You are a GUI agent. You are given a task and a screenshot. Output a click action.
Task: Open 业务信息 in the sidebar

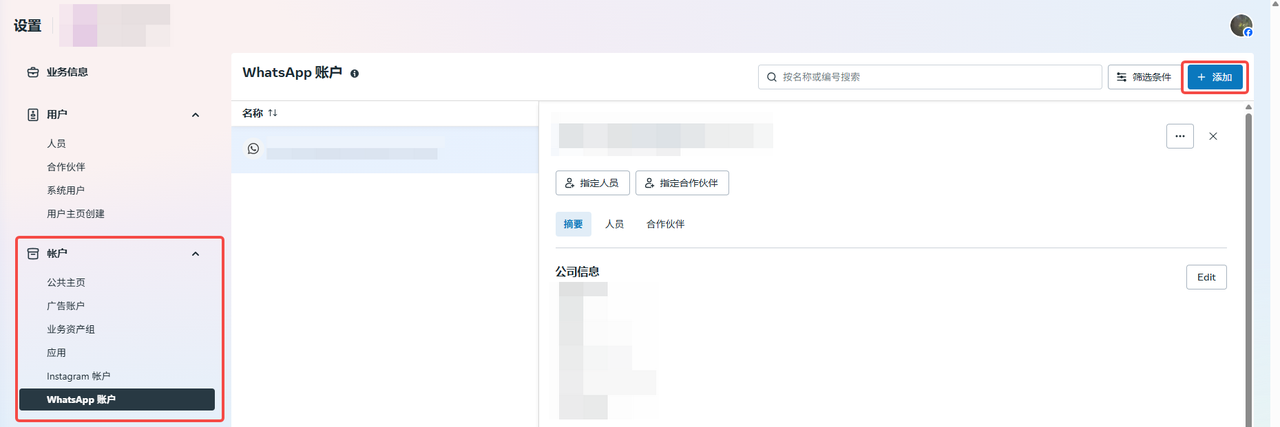(74, 72)
